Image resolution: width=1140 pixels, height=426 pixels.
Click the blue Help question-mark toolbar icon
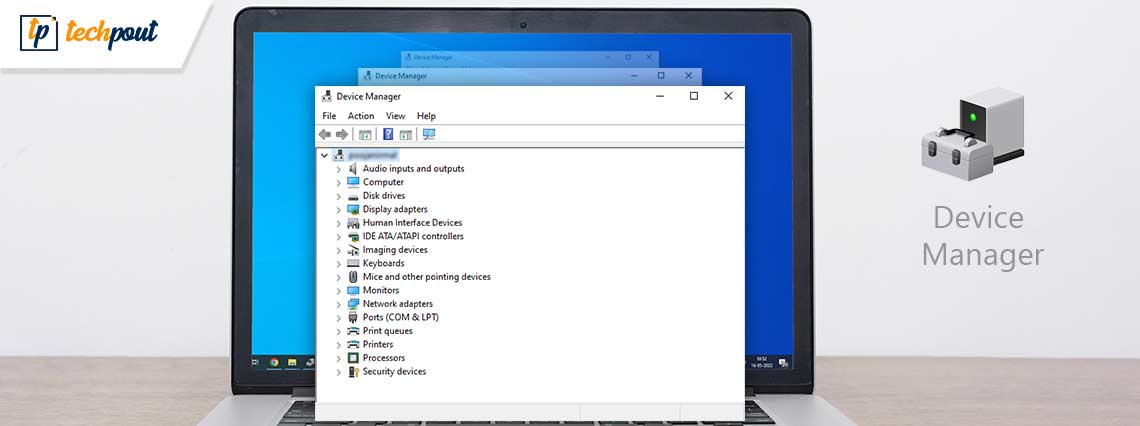click(388, 134)
